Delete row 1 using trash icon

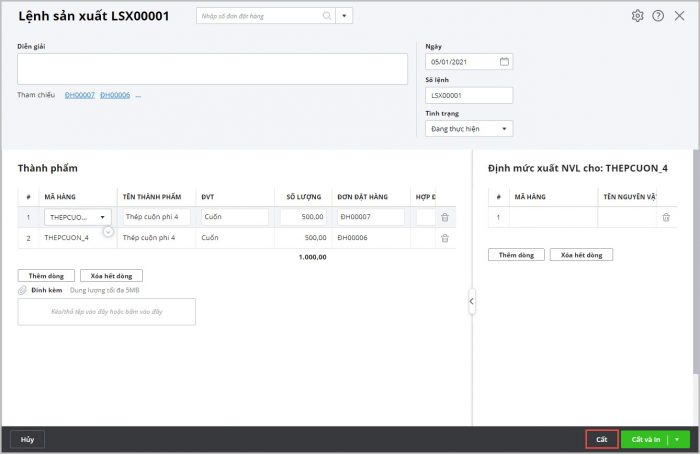pos(444,217)
